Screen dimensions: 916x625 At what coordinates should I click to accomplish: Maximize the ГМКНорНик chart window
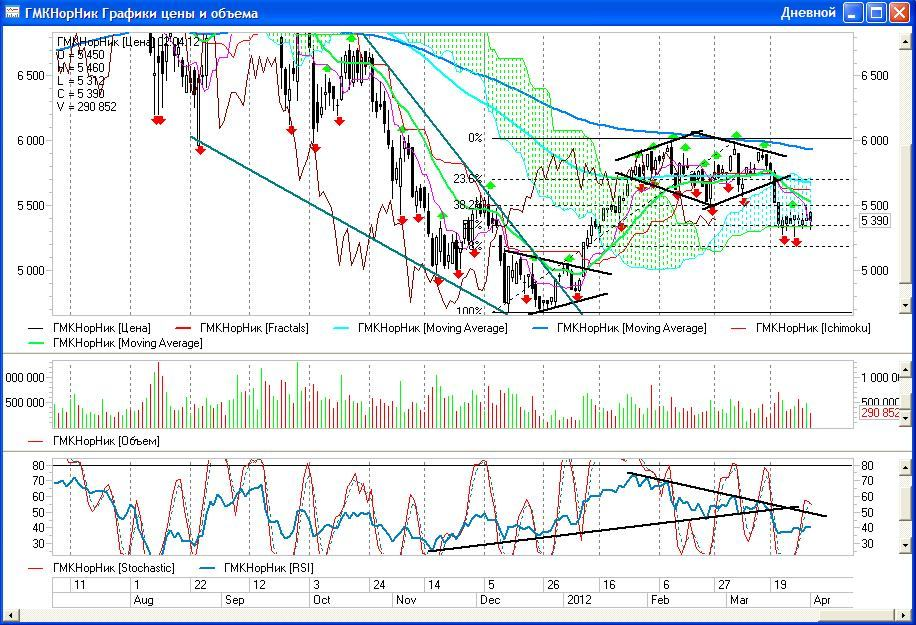[x=876, y=12]
